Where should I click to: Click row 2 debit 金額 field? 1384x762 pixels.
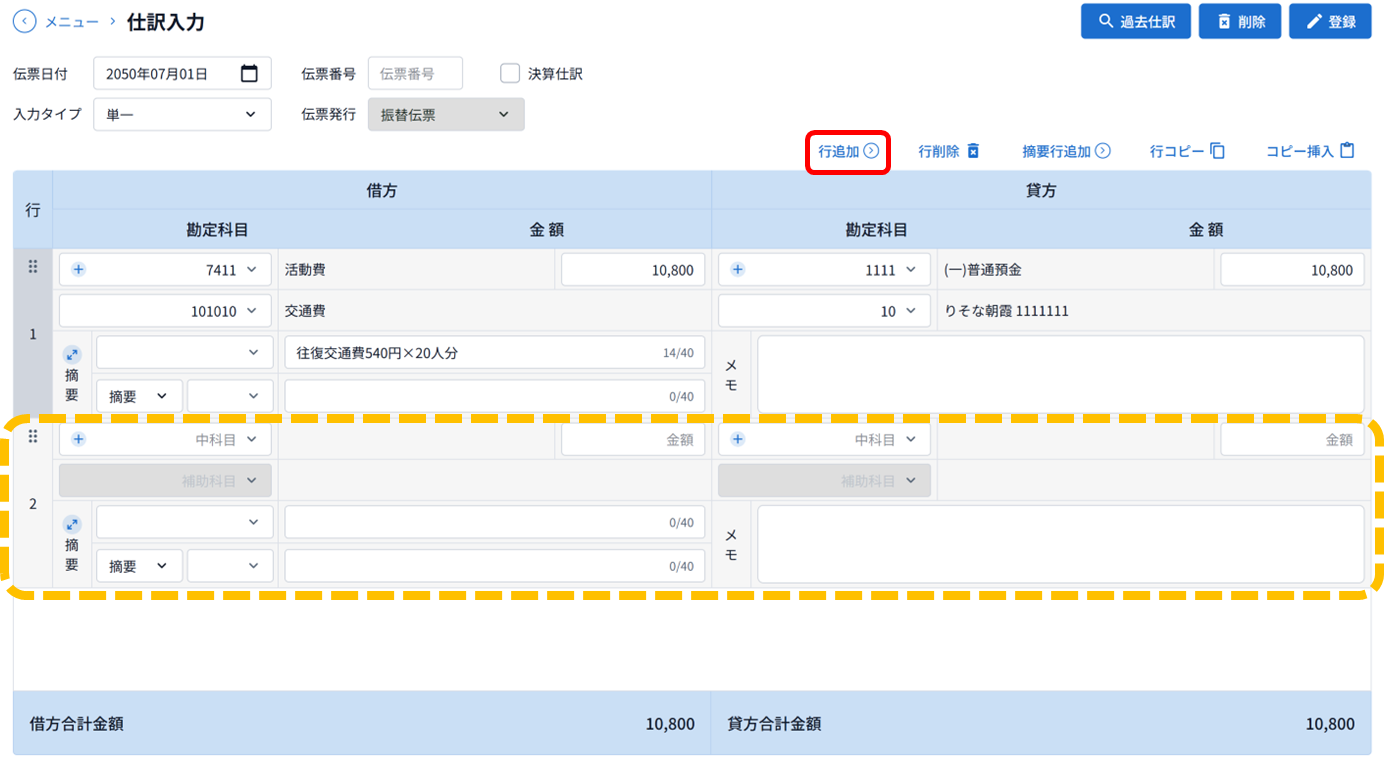pyautogui.click(x=633, y=439)
